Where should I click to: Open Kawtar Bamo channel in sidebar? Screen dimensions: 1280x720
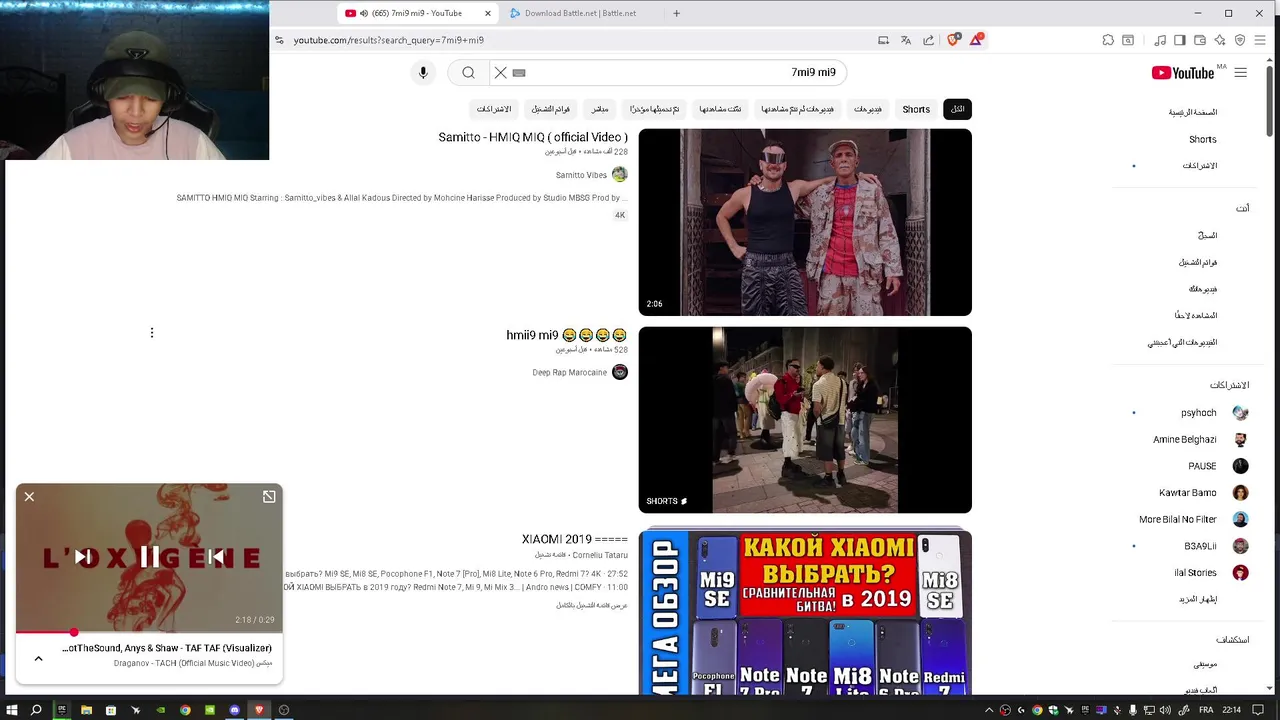click(1188, 493)
